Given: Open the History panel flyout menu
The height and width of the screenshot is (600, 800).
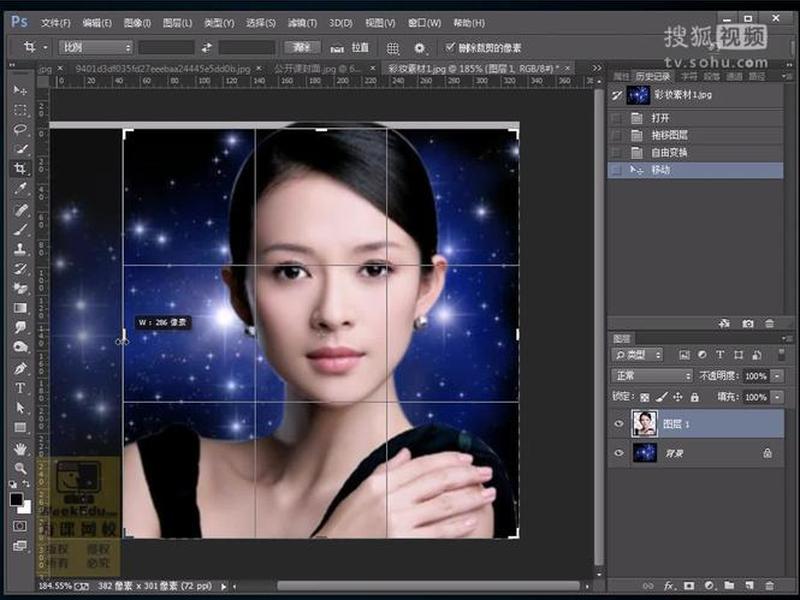Looking at the screenshot, I should coord(785,76).
